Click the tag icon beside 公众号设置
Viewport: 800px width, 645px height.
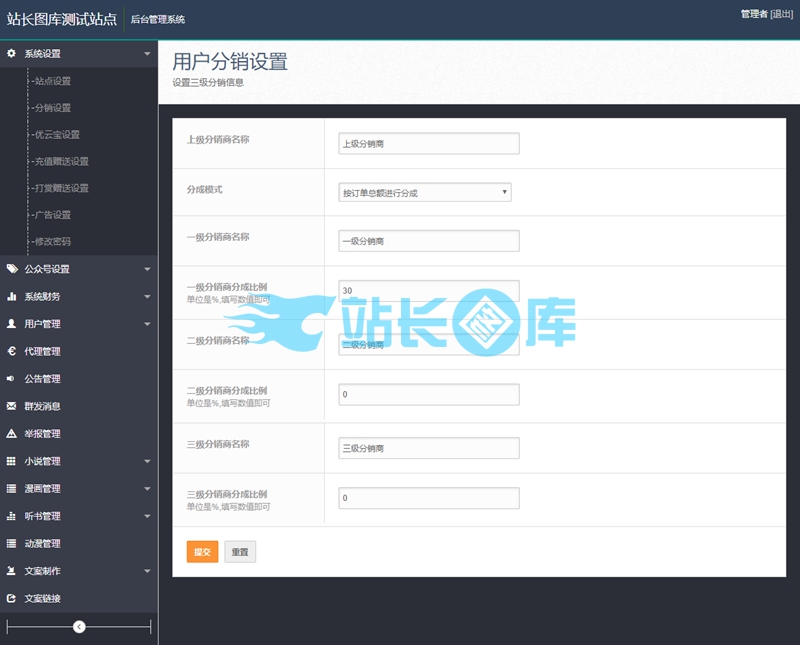pyautogui.click(x=11, y=269)
